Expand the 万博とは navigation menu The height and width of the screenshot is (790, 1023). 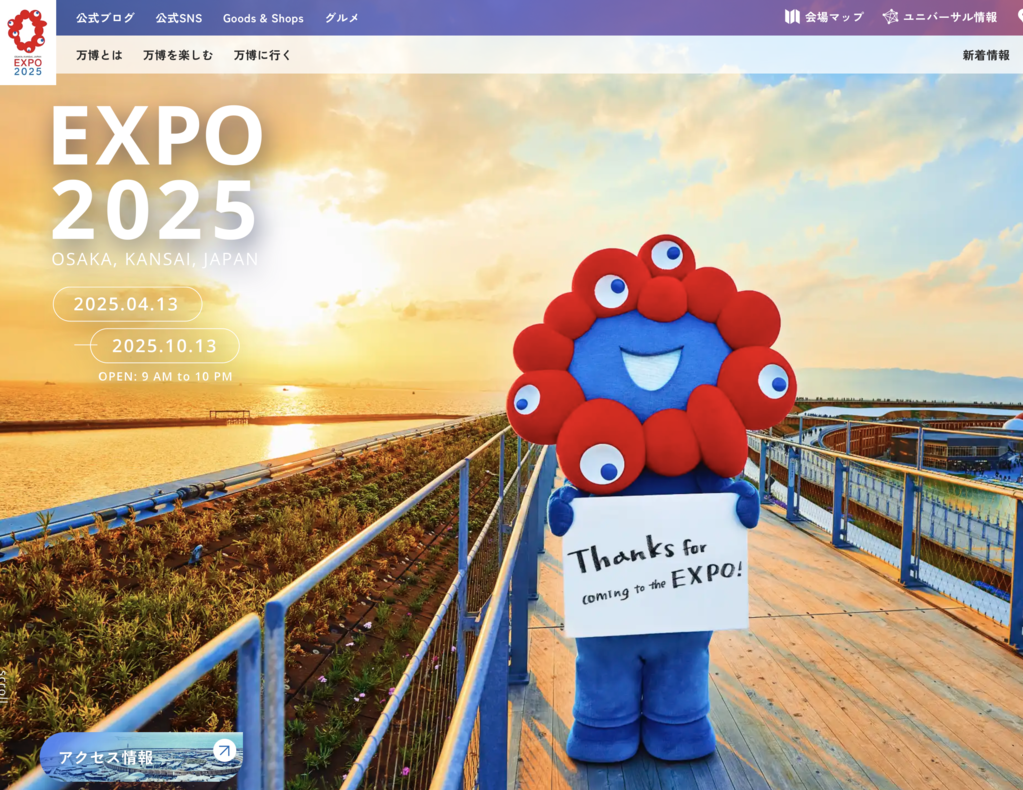pos(99,55)
